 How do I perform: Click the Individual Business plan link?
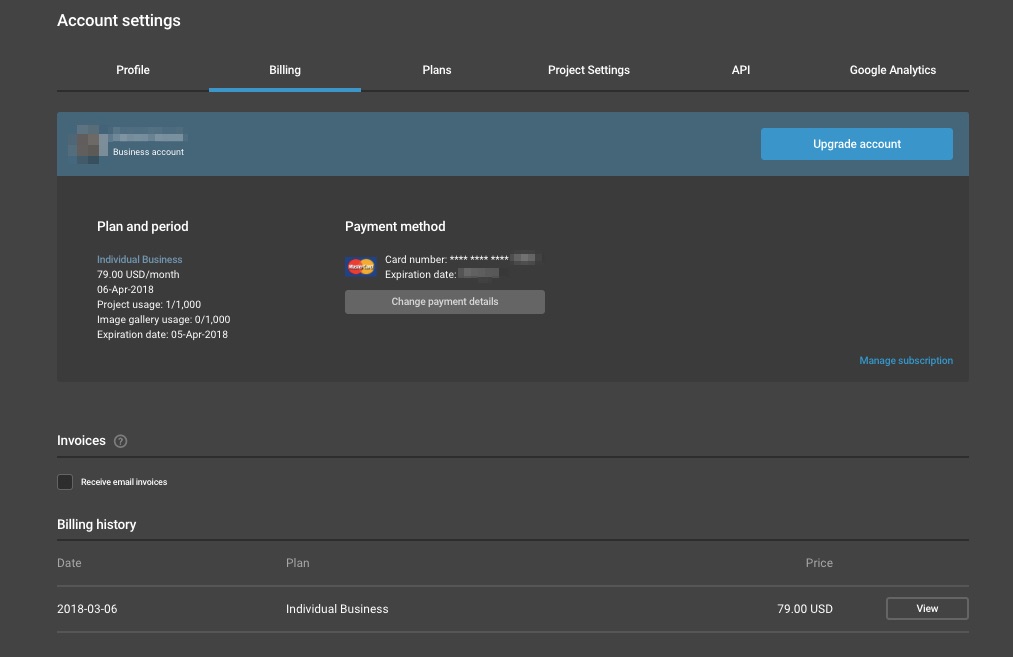pos(140,260)
